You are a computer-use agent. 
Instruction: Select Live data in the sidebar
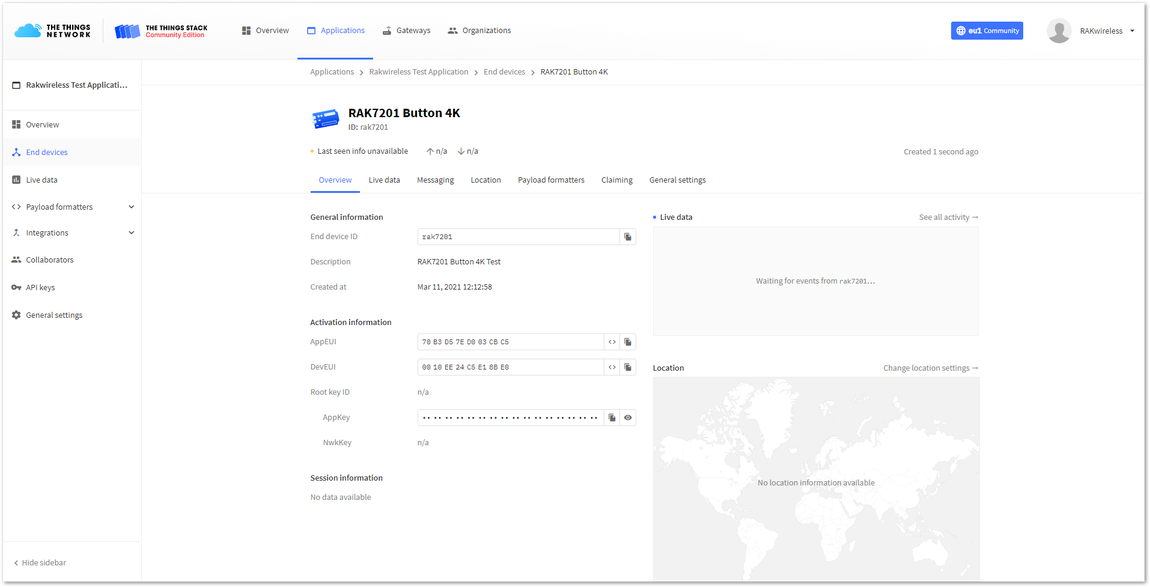(x=71, y=180)
